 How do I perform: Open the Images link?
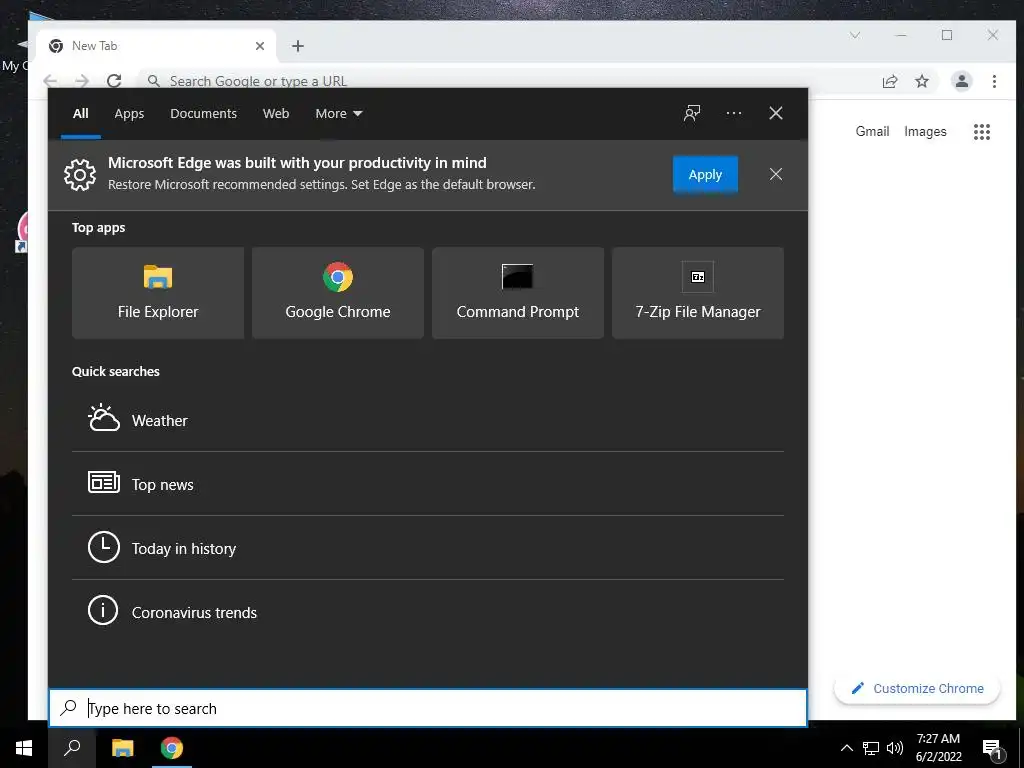coord(925,131)
